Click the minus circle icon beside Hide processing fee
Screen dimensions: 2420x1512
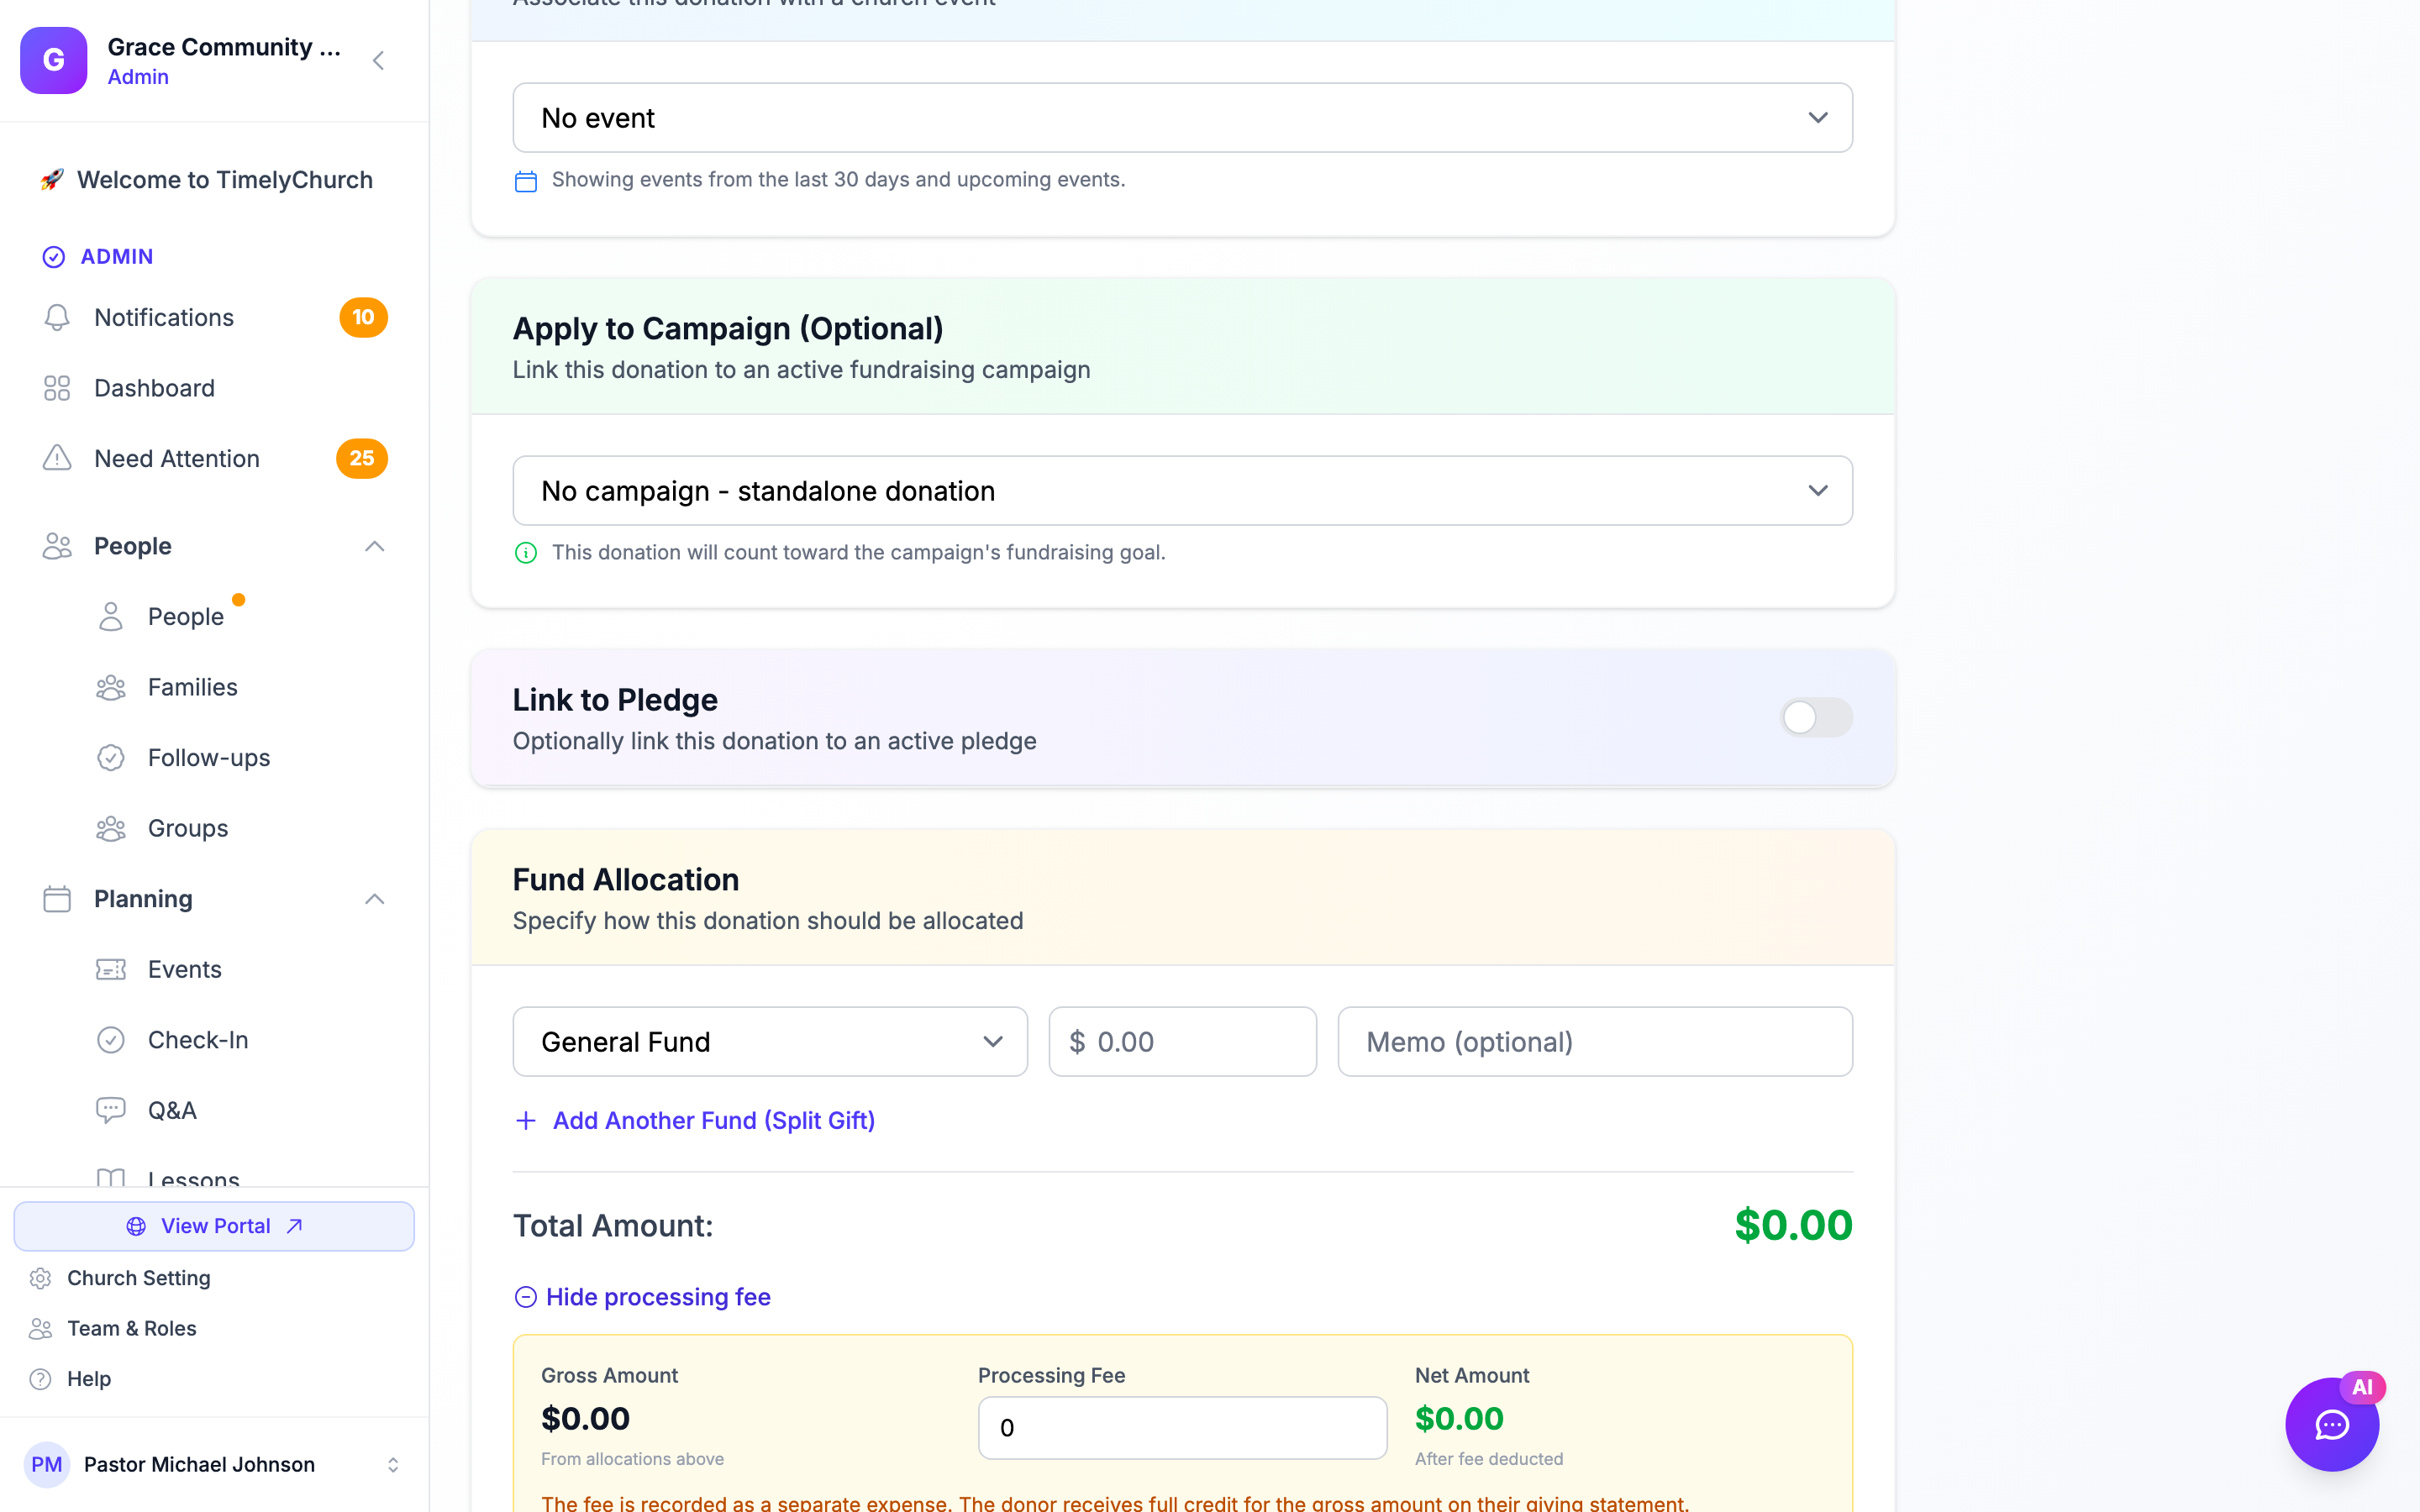pos(525,1297)
